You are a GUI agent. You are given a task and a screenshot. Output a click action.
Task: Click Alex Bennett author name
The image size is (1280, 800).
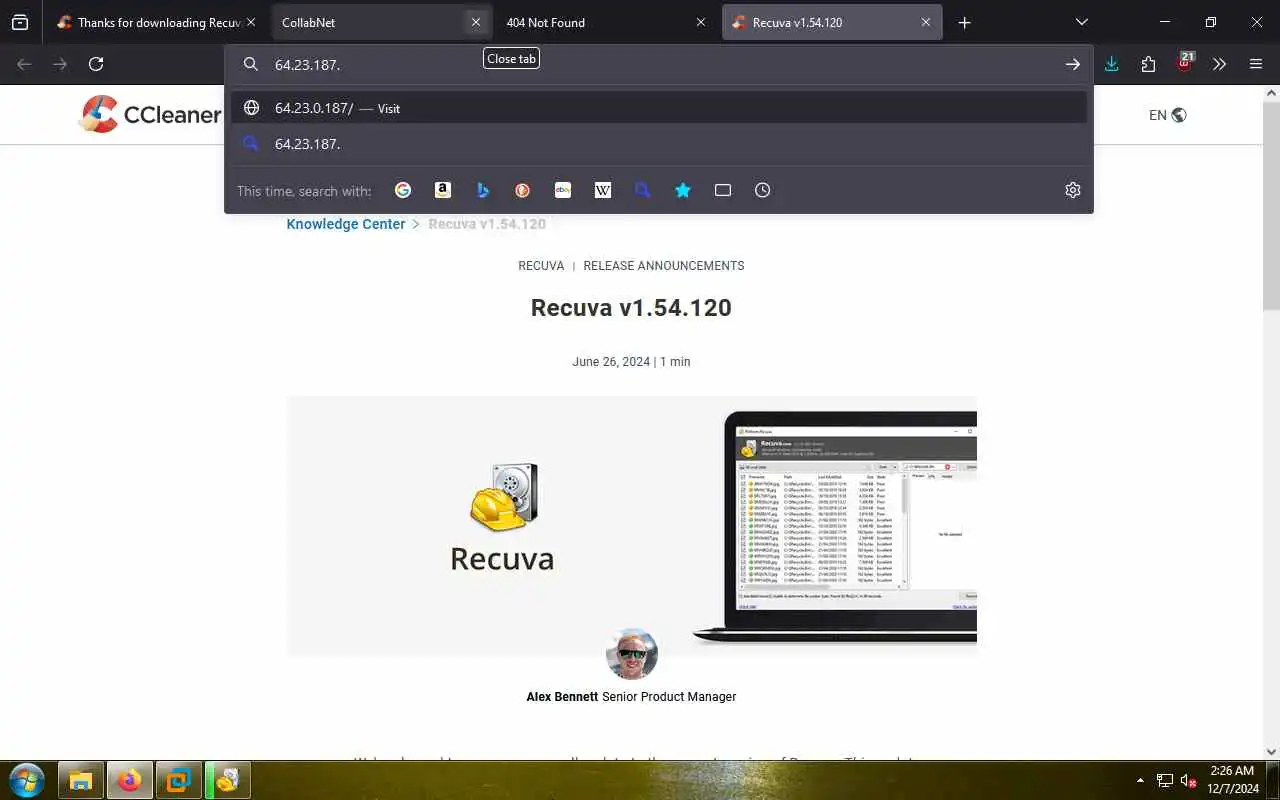[x=562, y=697]
